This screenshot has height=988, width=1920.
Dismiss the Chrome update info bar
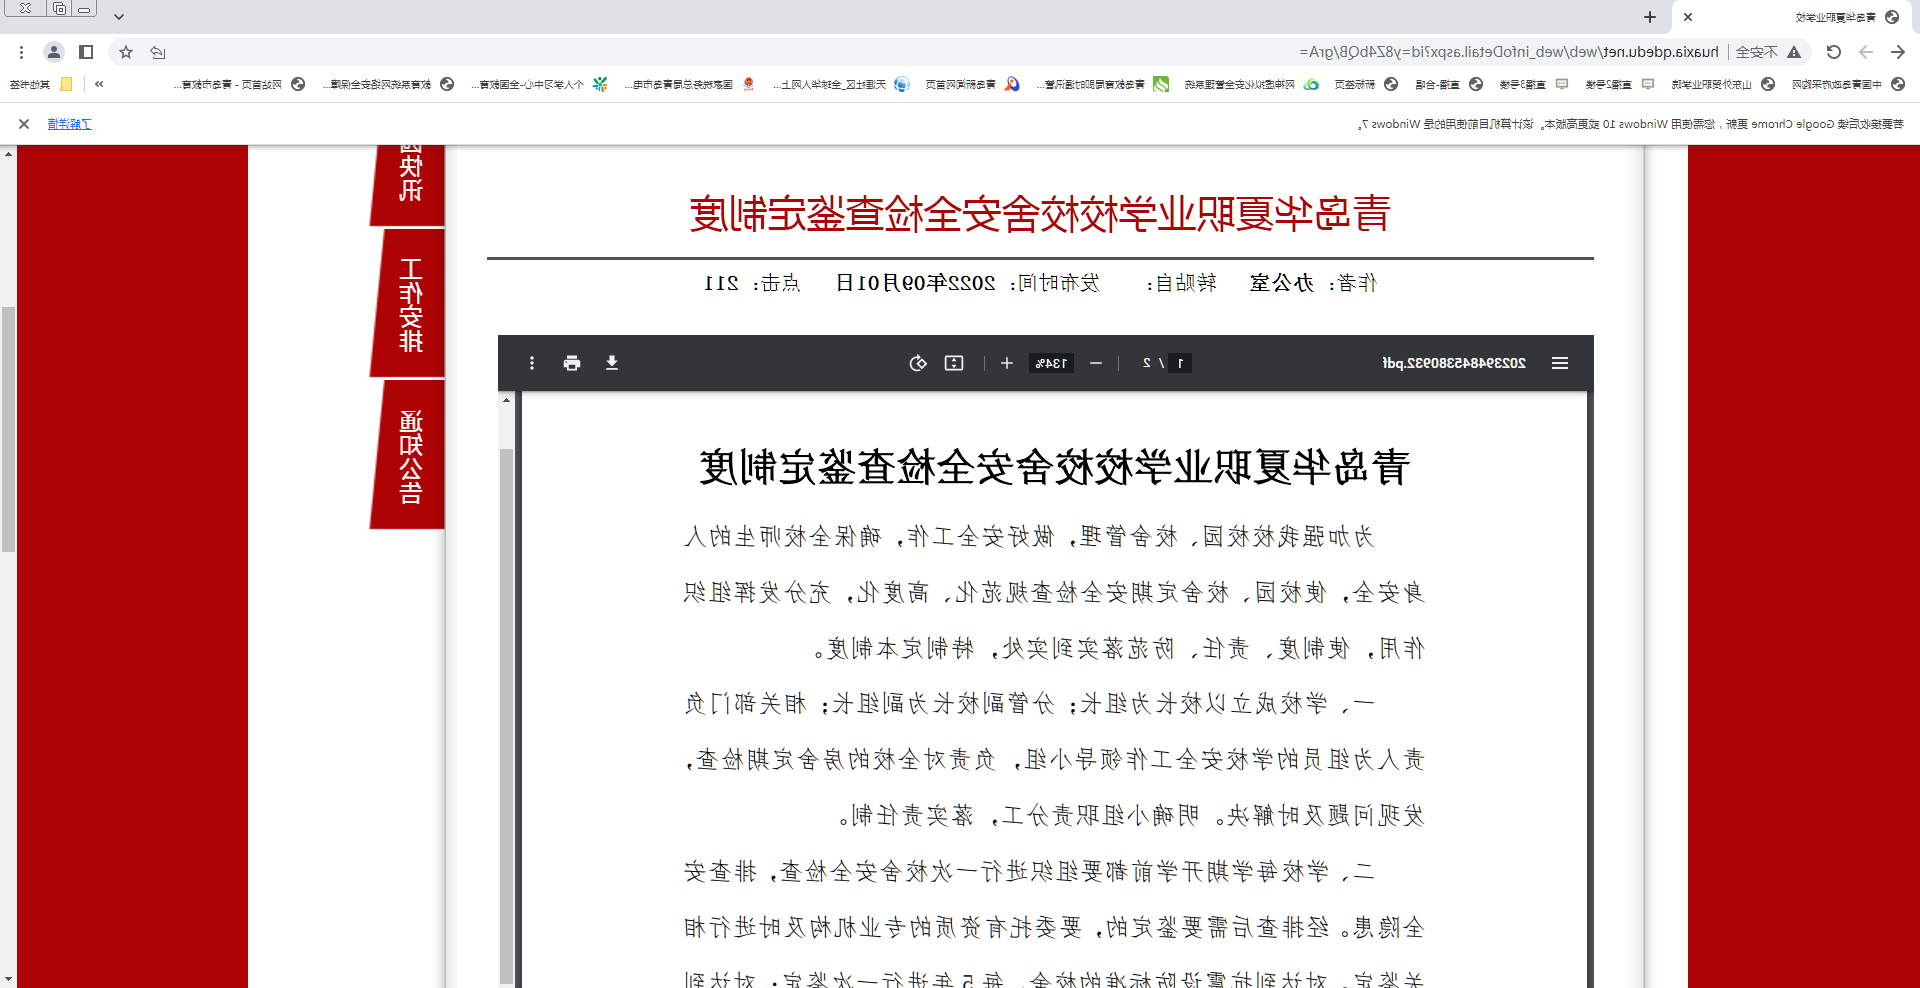(24, 124)
